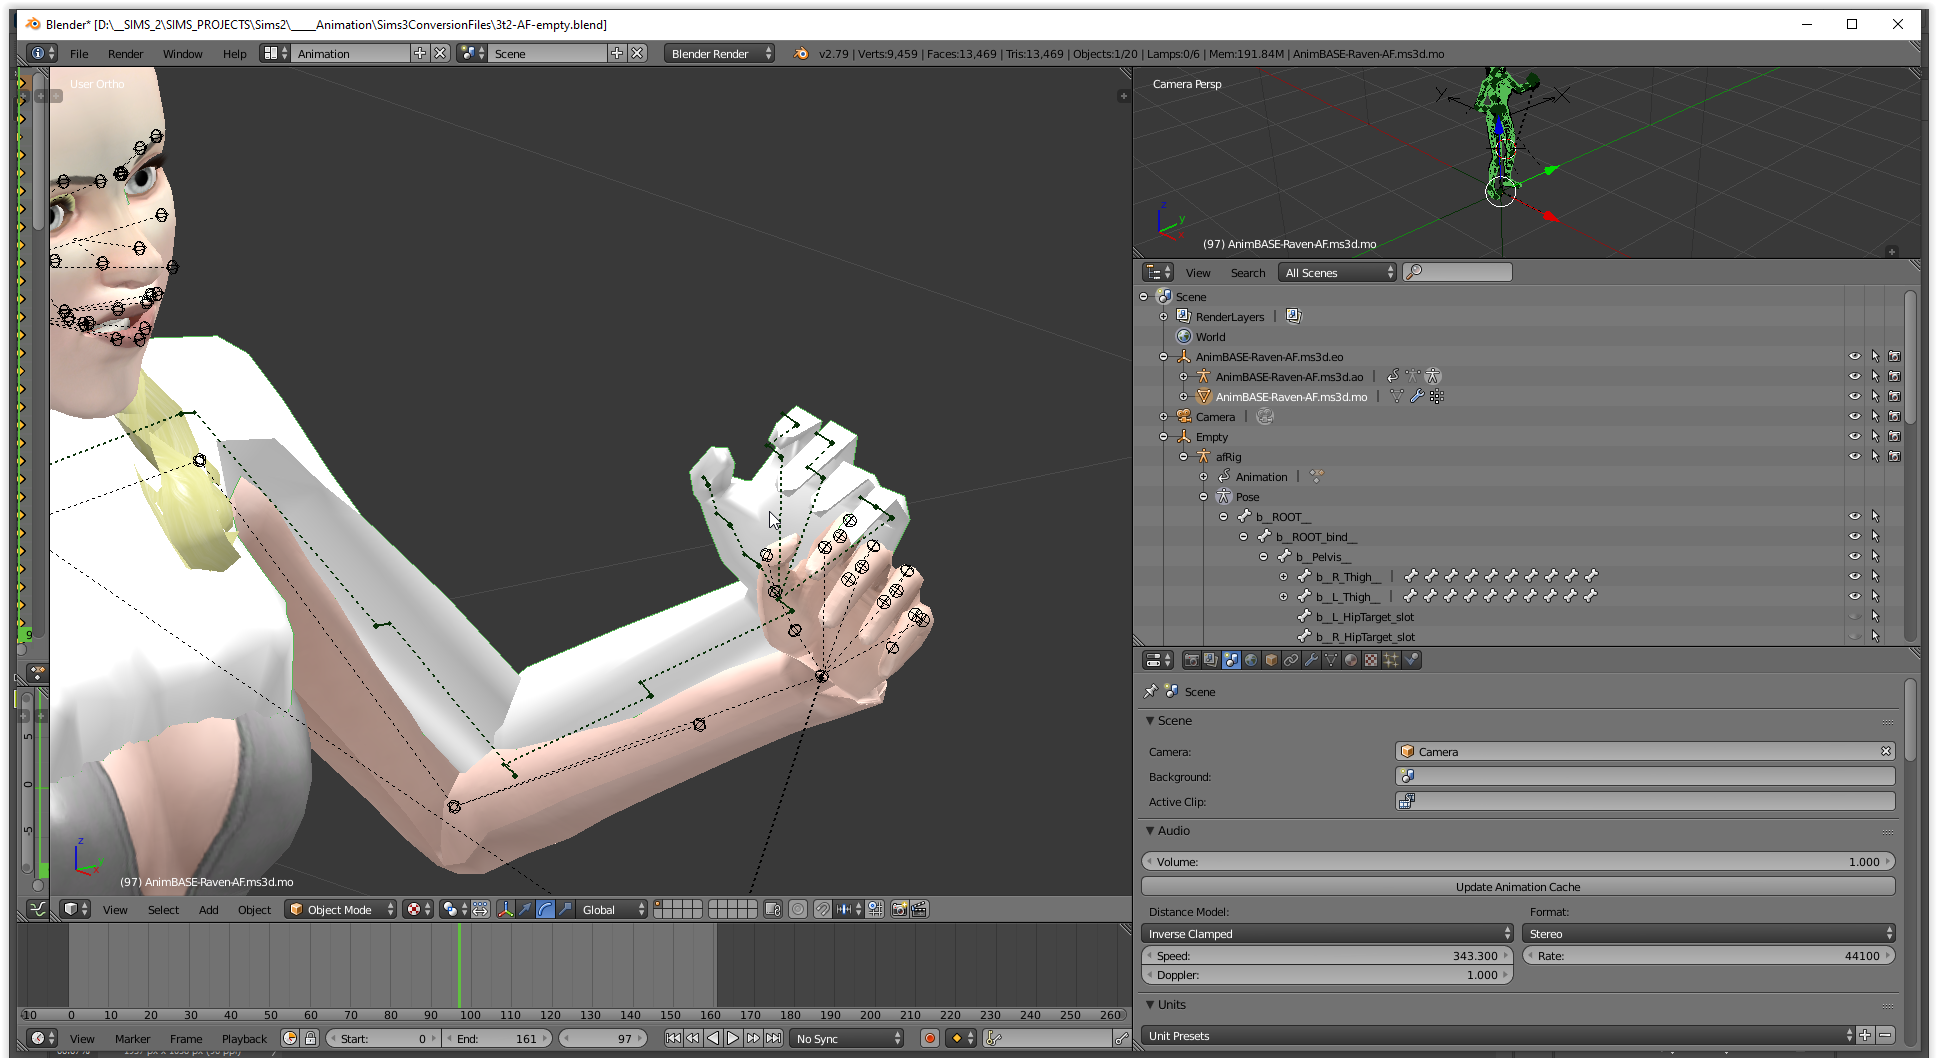Viewport: 1937px width, 1058px height.
Task: Expand the RenderLayers tree item
Action: (x=1163, y=317)
